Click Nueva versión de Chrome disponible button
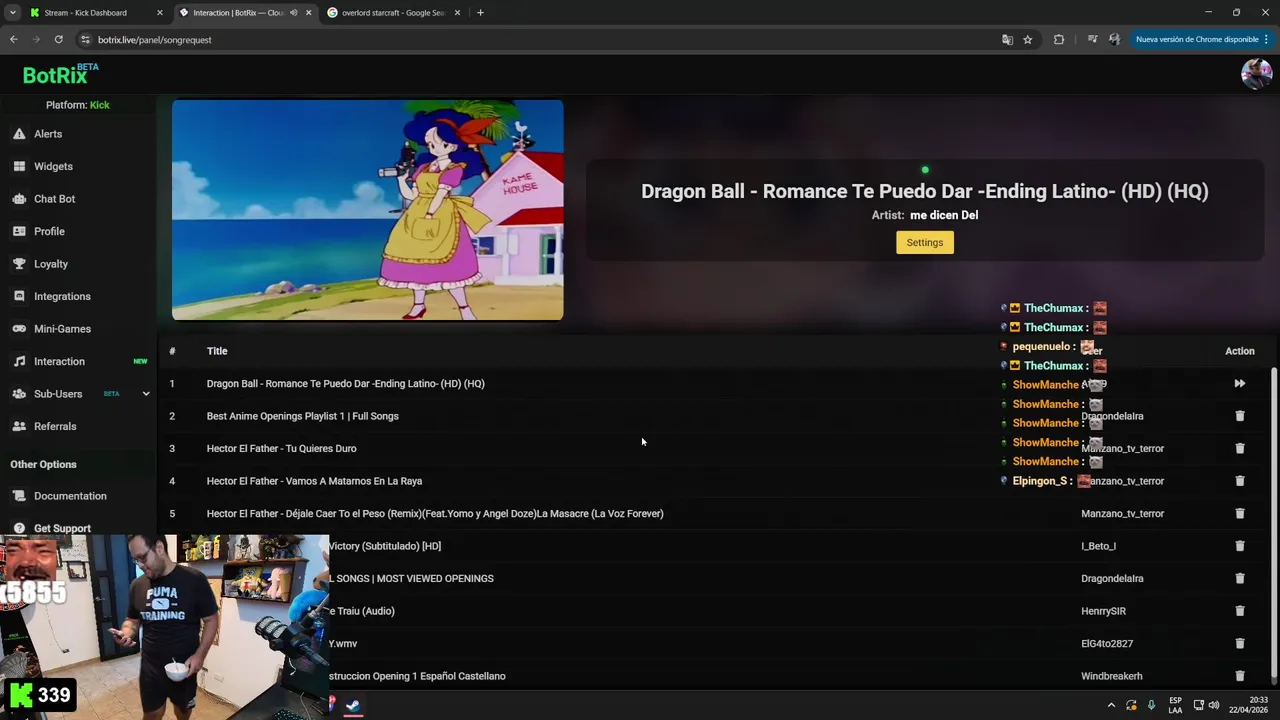 [1197, 40]
